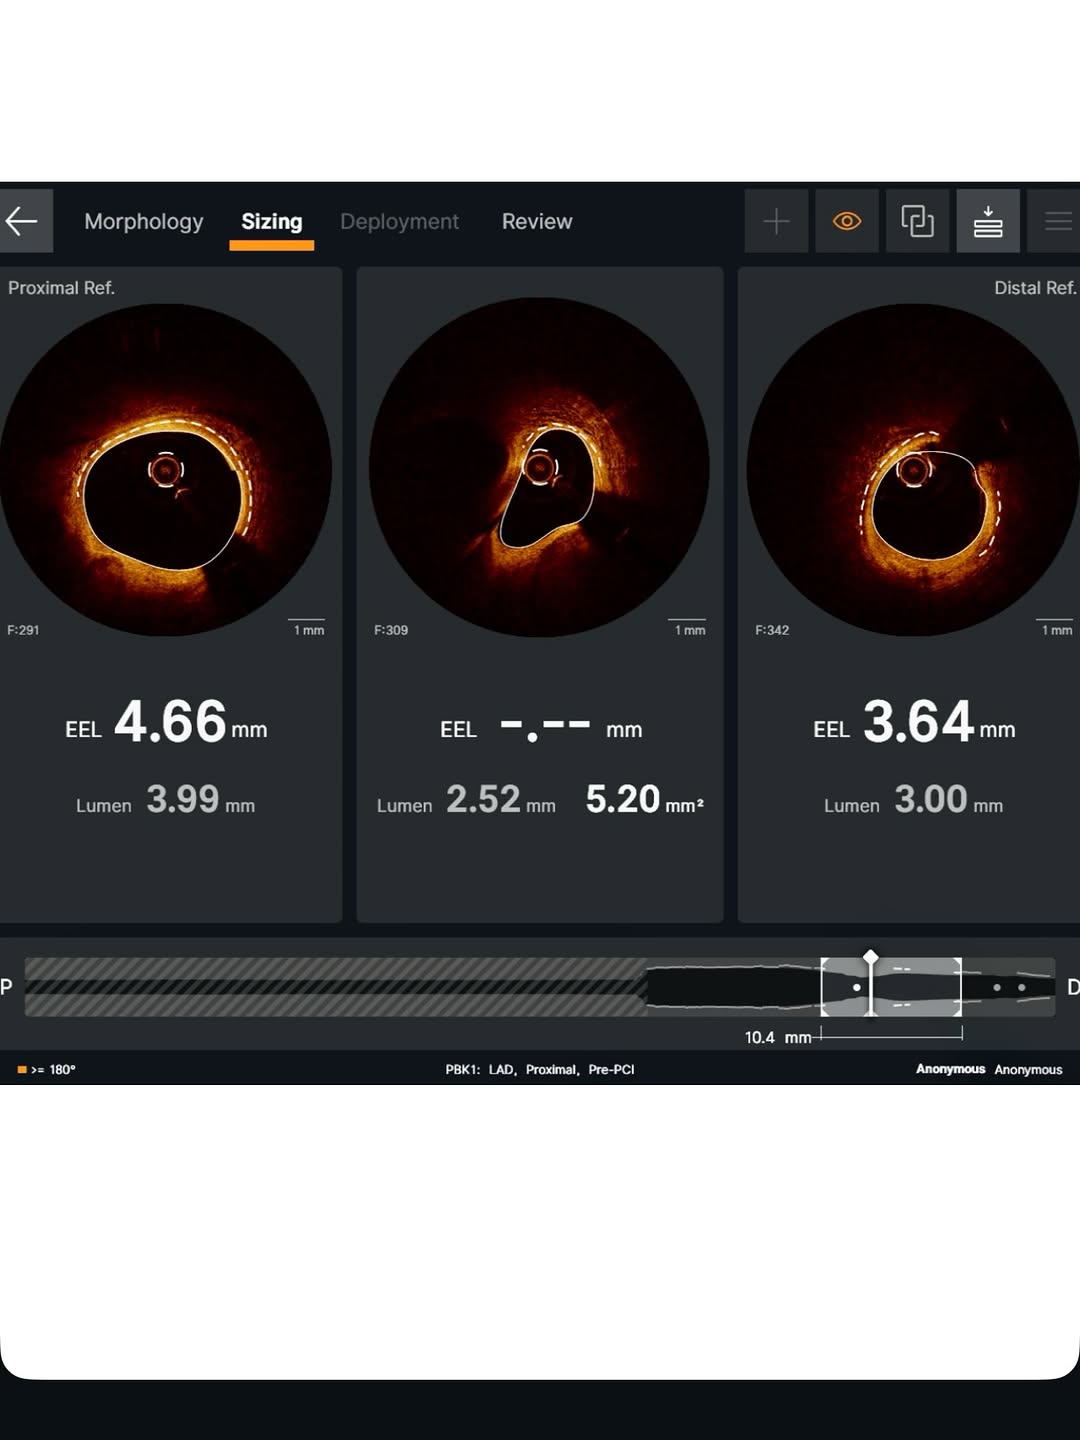Click the Anonymous patient name

click(951, 1070)
